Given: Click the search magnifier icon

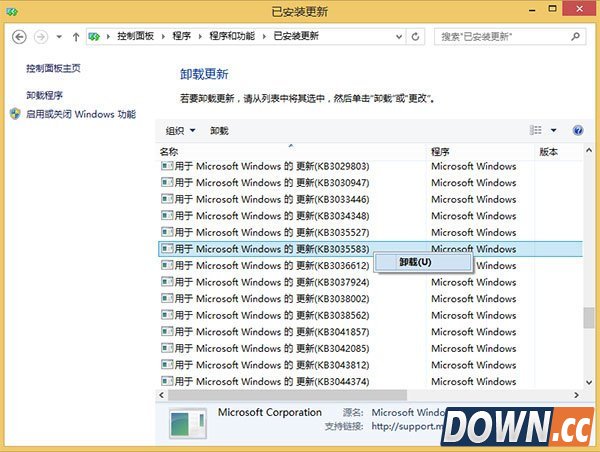Looking at the screenshot, I should 575,37.
